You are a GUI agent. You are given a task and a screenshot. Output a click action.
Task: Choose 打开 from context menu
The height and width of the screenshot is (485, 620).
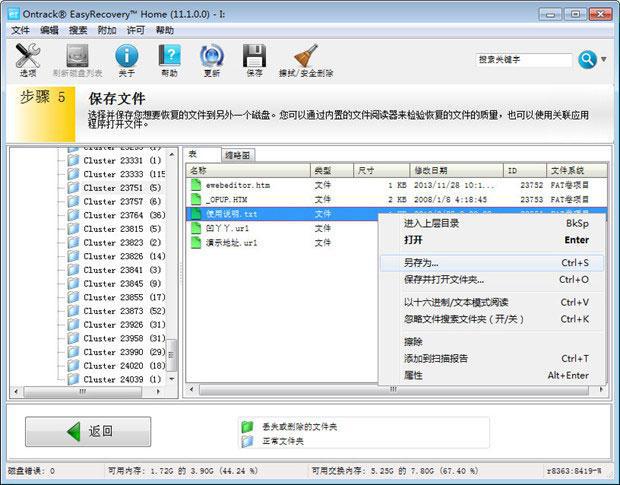tap(491, 240)
